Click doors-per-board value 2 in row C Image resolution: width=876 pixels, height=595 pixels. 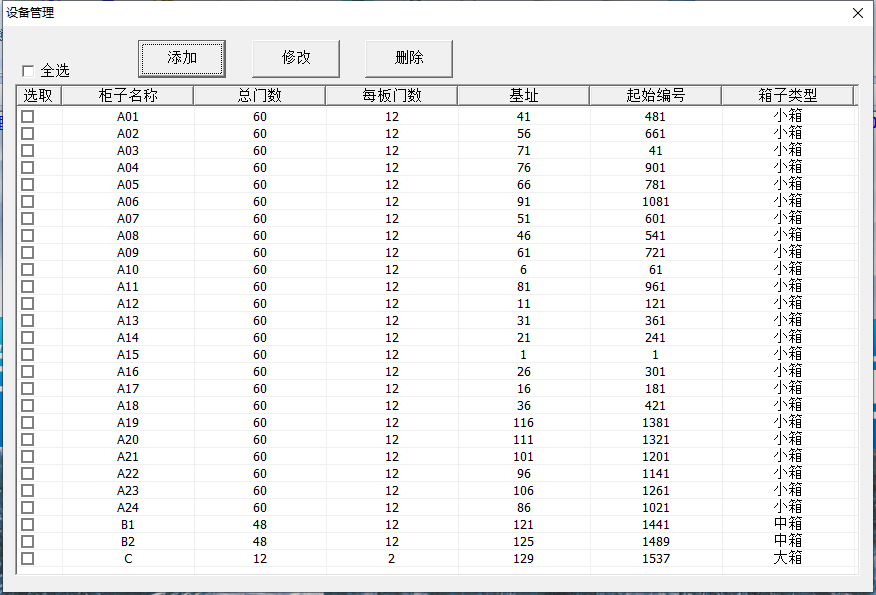pyautogui.click(x=392, y=559)
